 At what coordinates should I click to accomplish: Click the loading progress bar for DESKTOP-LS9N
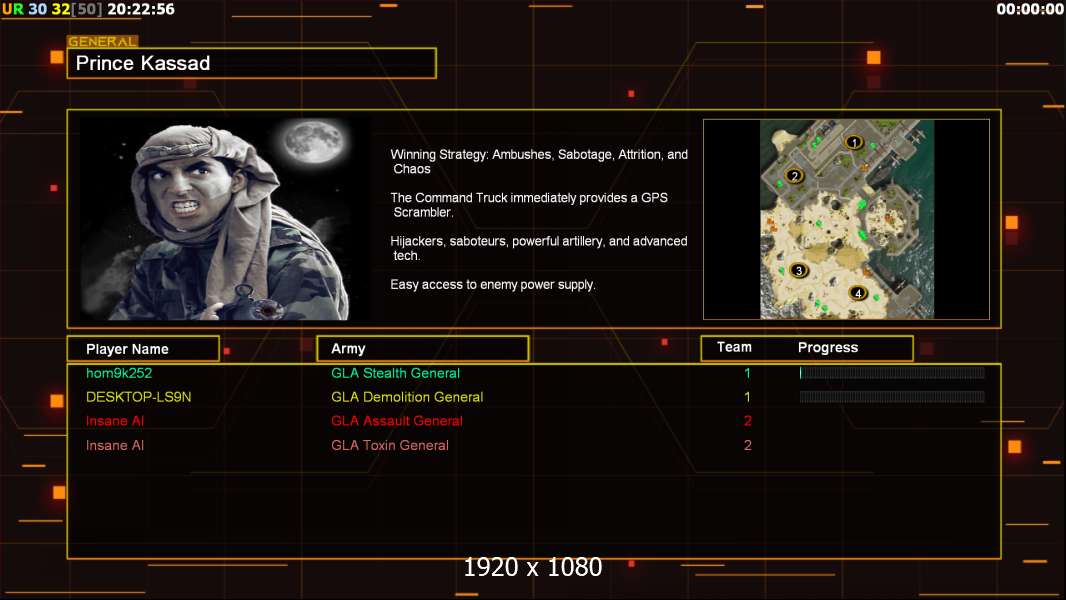click(x=892, y=397)
